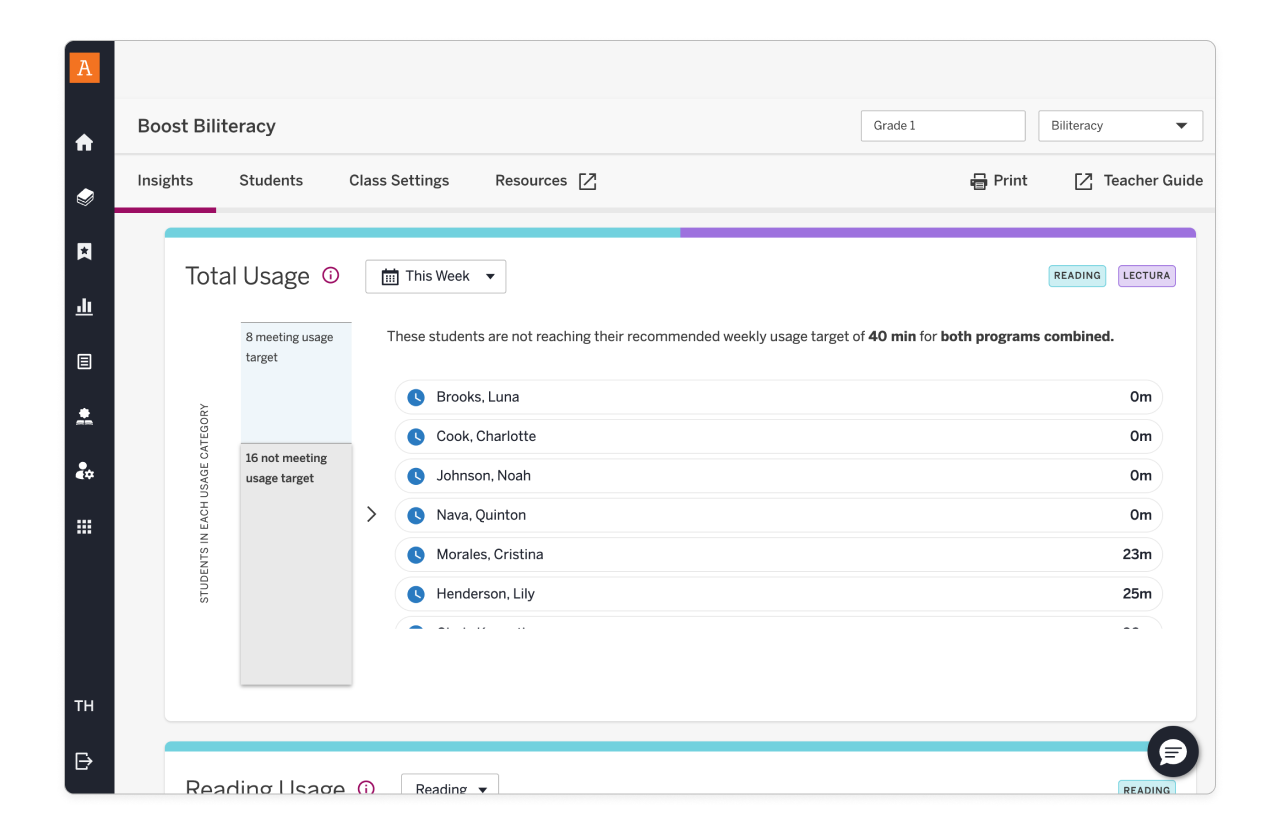Open the document list sidebar icon
Image resolution: width=1280 pixels, height=836 pixels.
tap(84, 362)
